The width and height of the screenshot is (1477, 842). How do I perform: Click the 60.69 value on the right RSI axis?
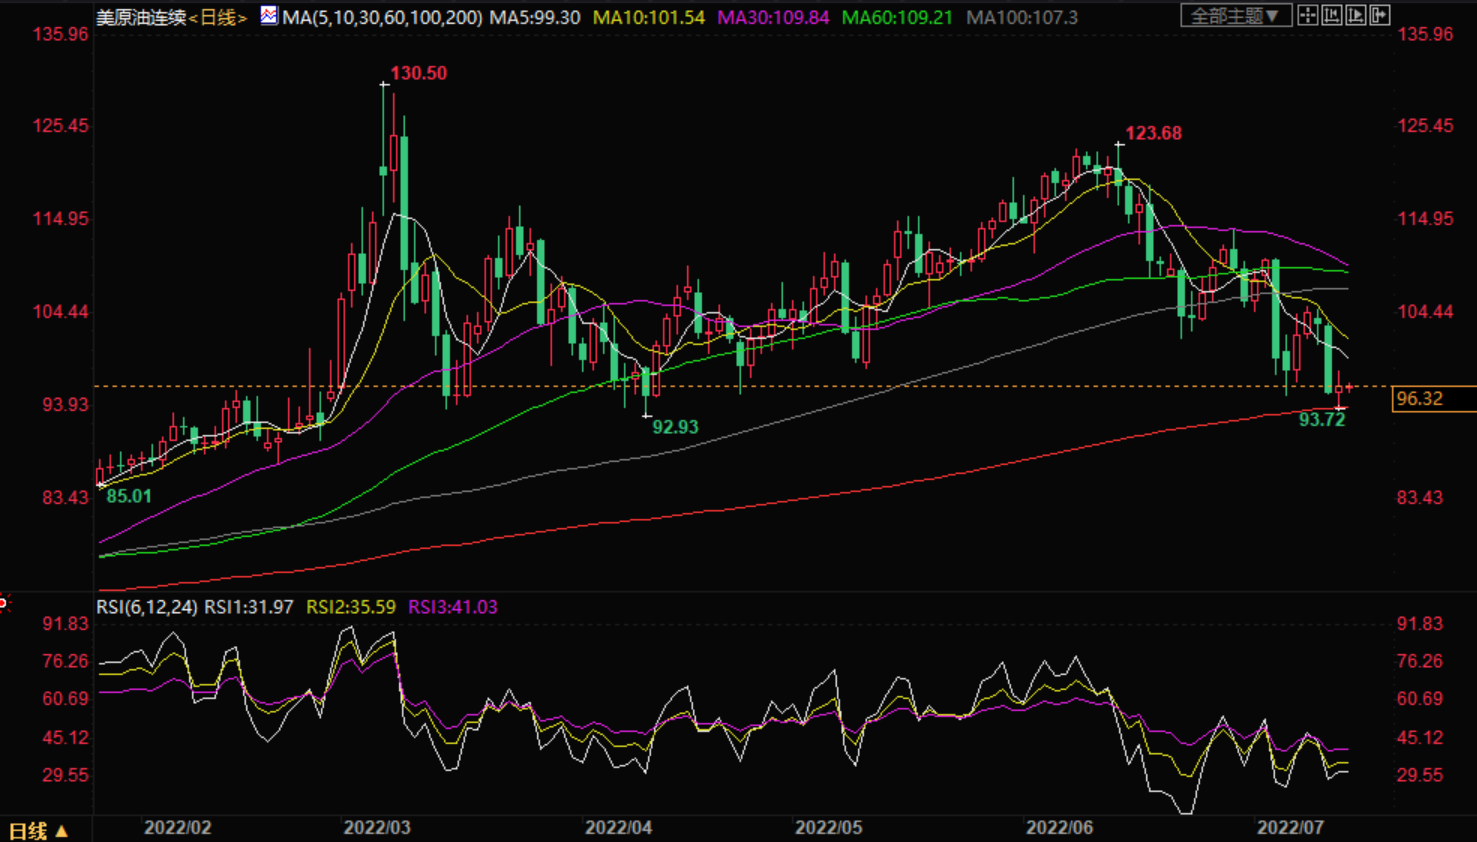1420,699
